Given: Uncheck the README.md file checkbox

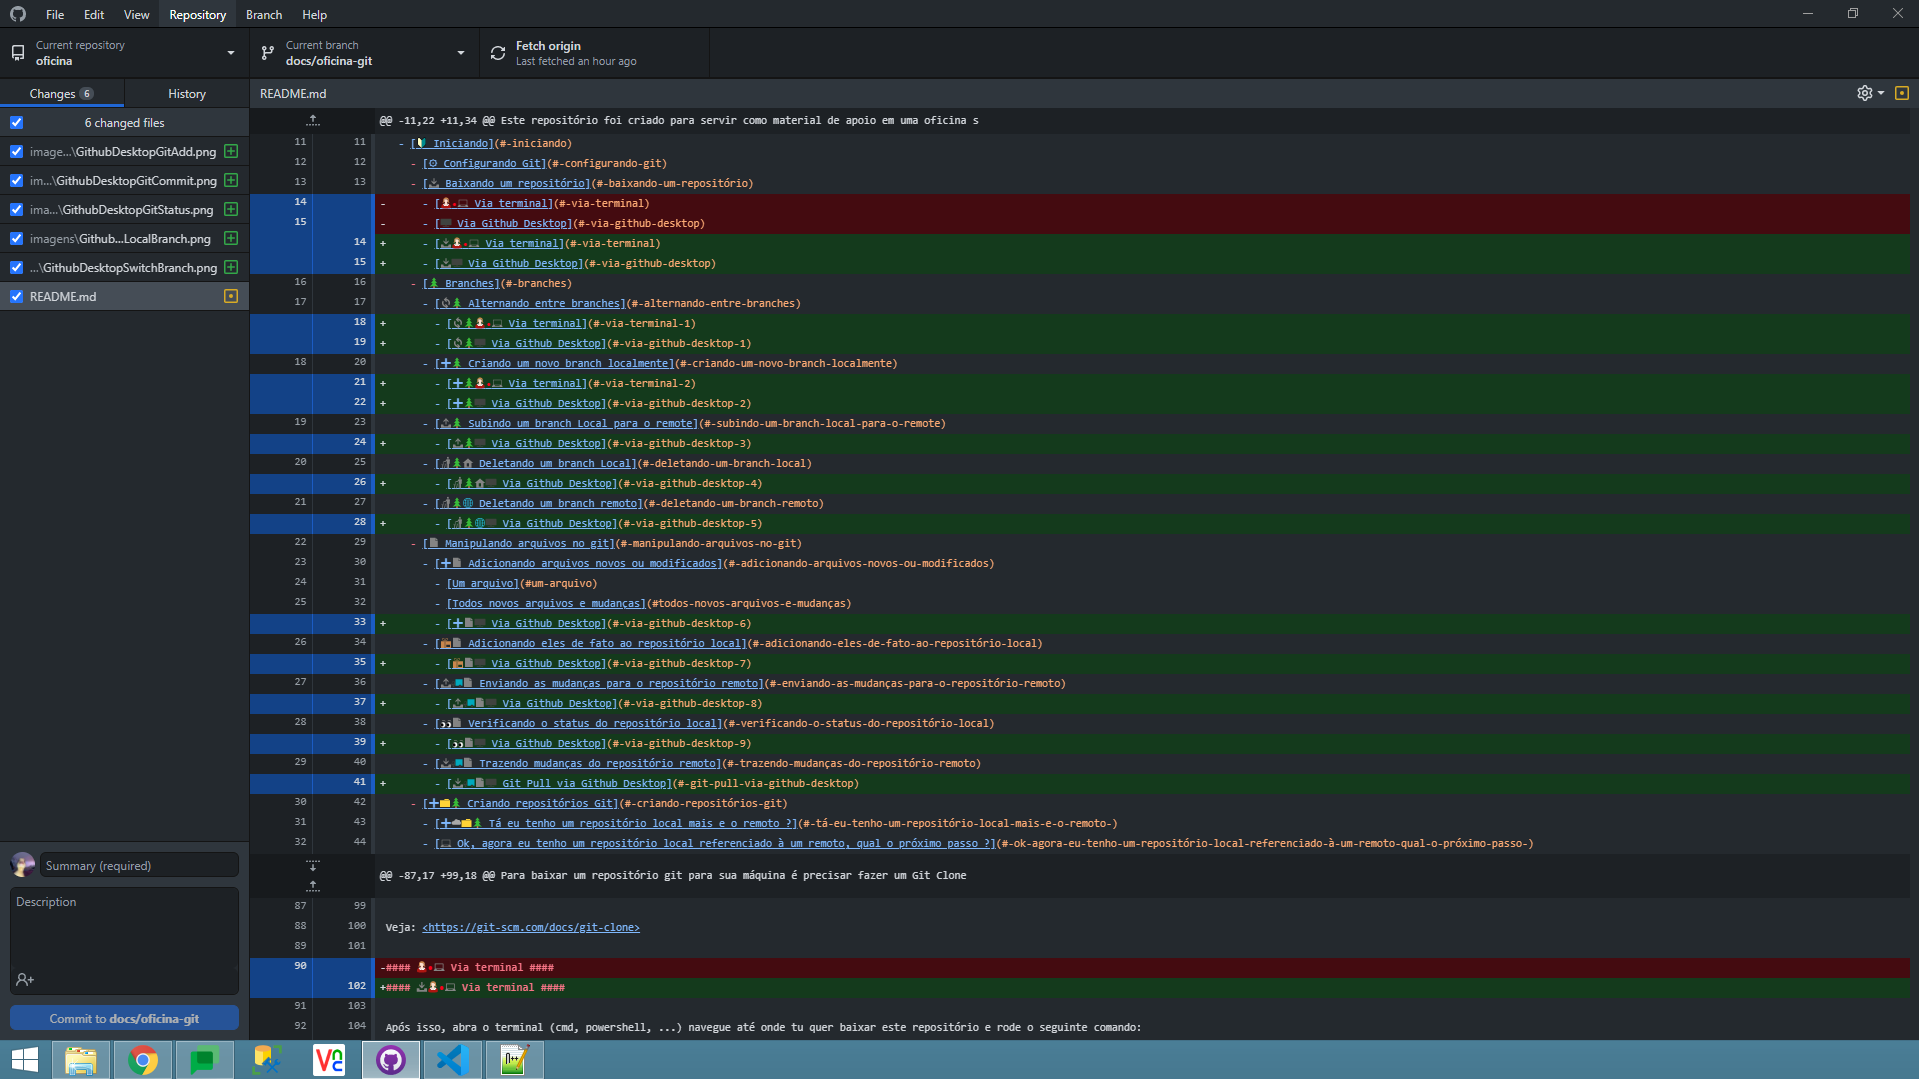Looking at the screenshot, I should click(16, 296).
